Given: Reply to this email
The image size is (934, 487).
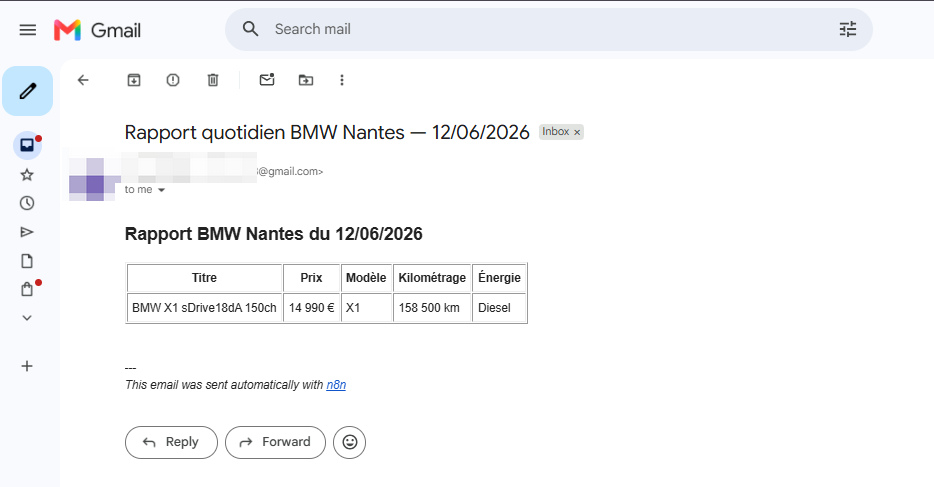Looking at the screenshot, I should tap(172, 442).
